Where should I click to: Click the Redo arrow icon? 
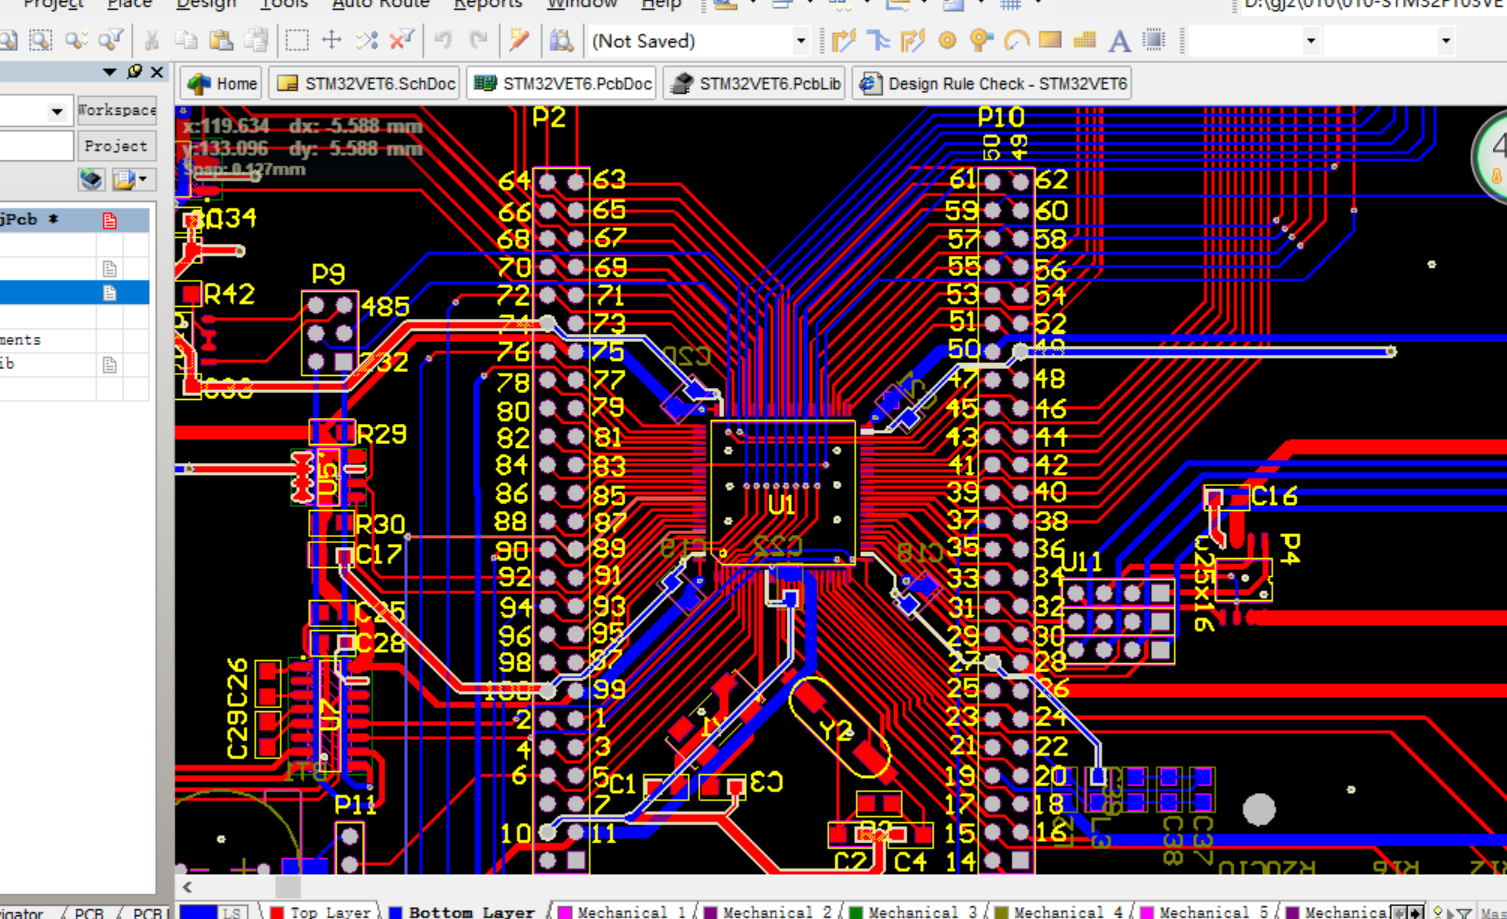point(478,41)
